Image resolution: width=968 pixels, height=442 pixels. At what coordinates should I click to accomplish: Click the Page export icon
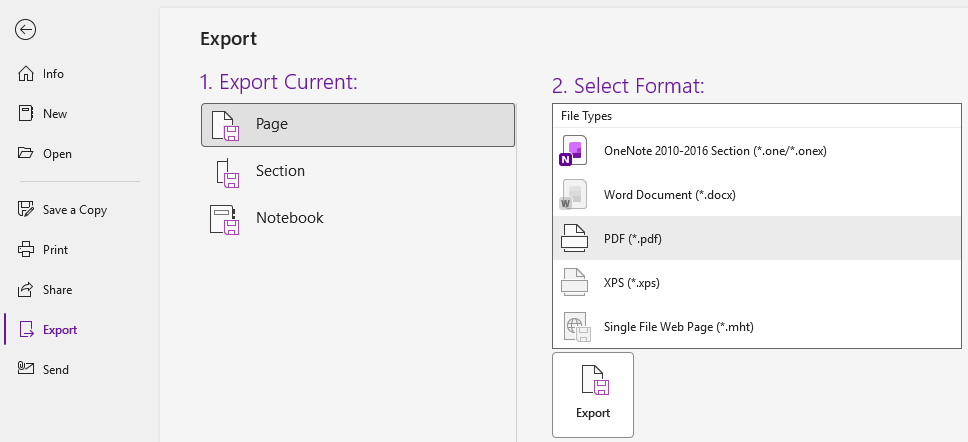(225, 125)
